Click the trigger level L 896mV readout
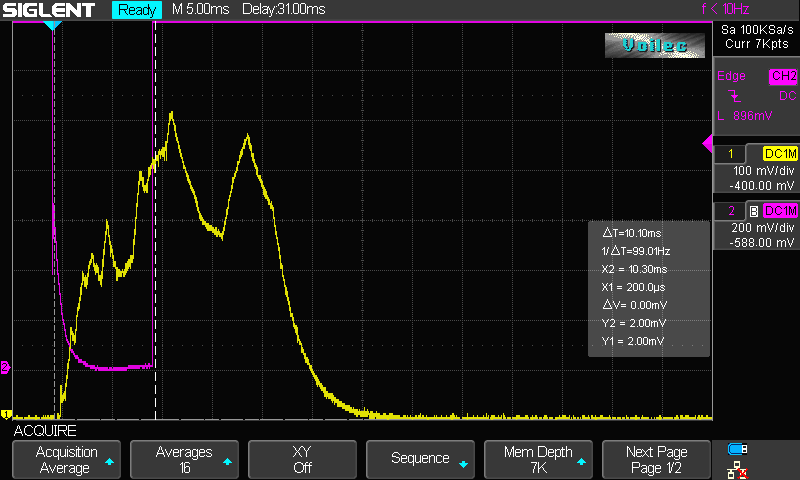This screenshot has width=800, height=480. (x=745, y=116)
